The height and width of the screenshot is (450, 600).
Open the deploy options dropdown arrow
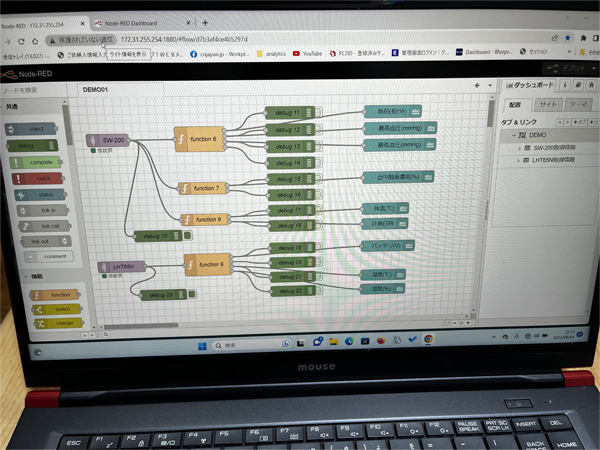click(593, 68)
